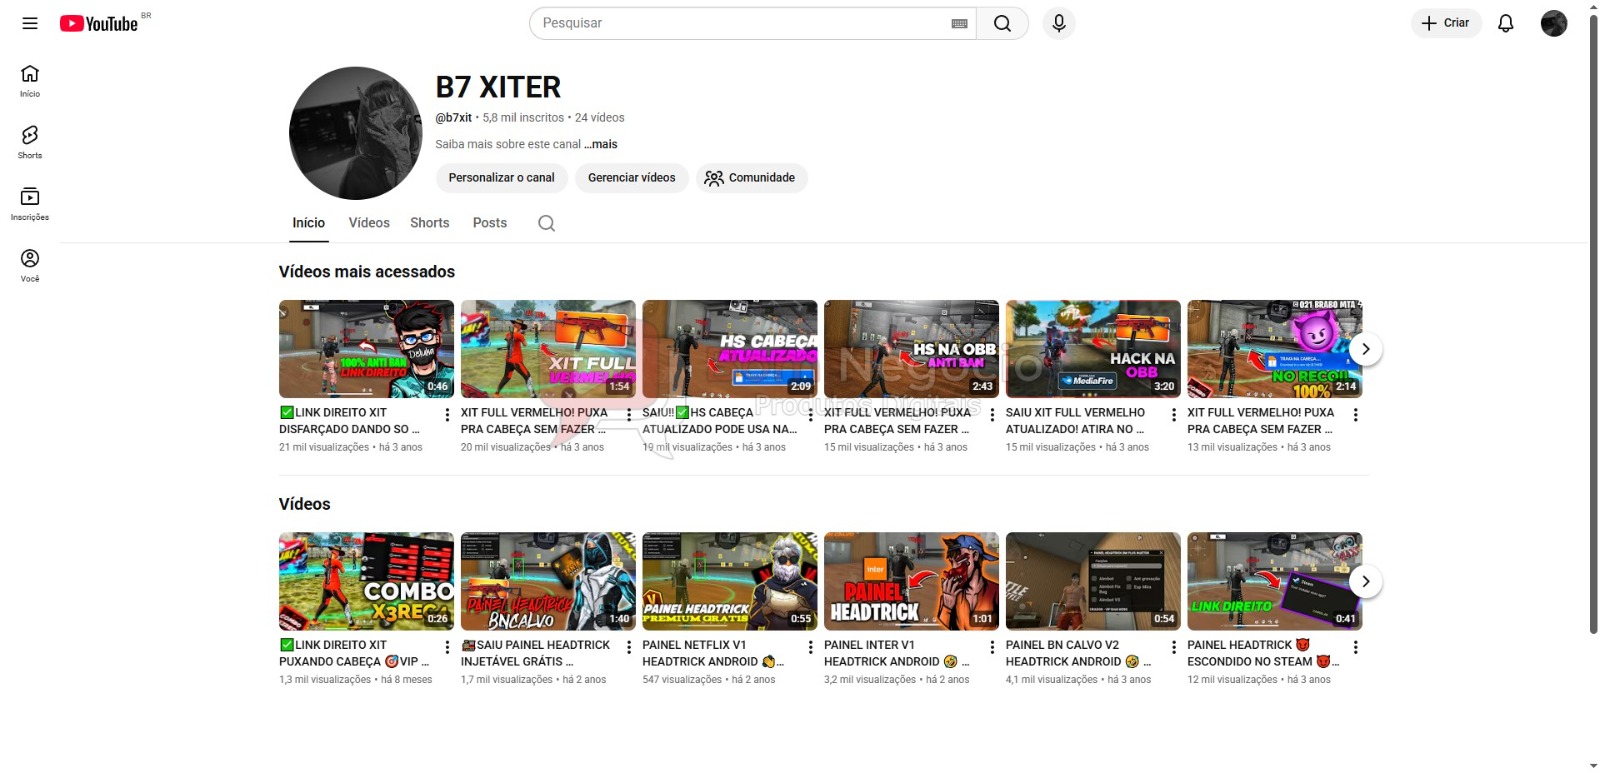Image resolution: width=1600 pixels, height=773 pixels.
Task: Play Inter PAINEL HEADTRICK thumbnail 1:01
Action: (x=911, y=581)
